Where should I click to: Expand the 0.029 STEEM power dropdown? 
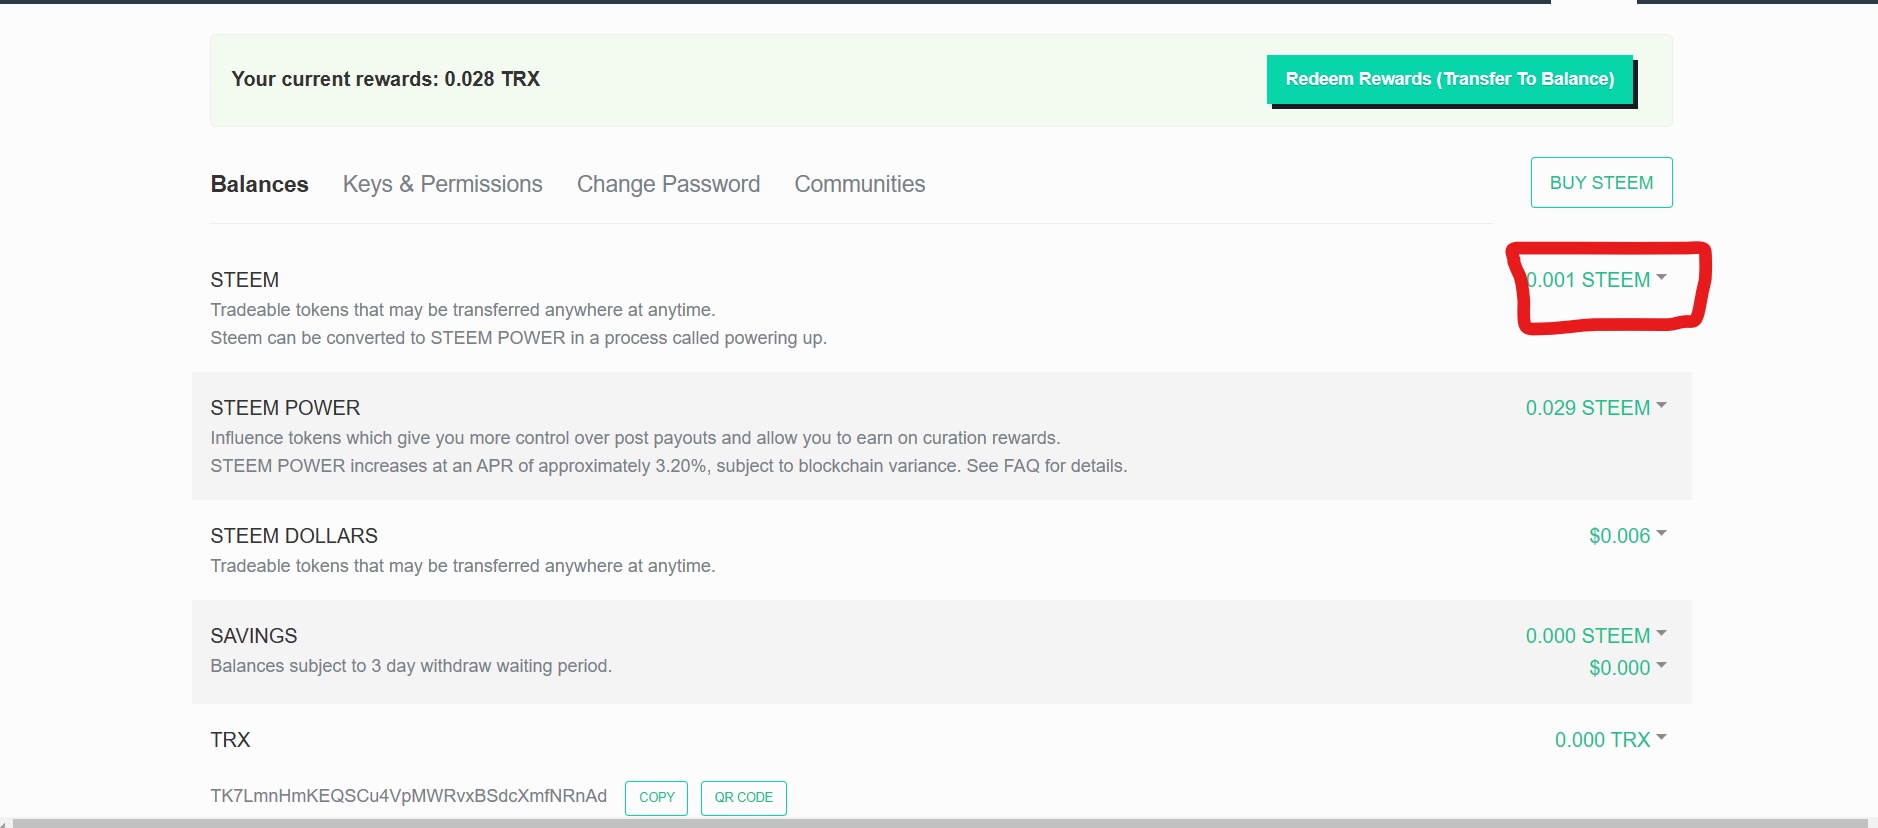coord(1596,408)
